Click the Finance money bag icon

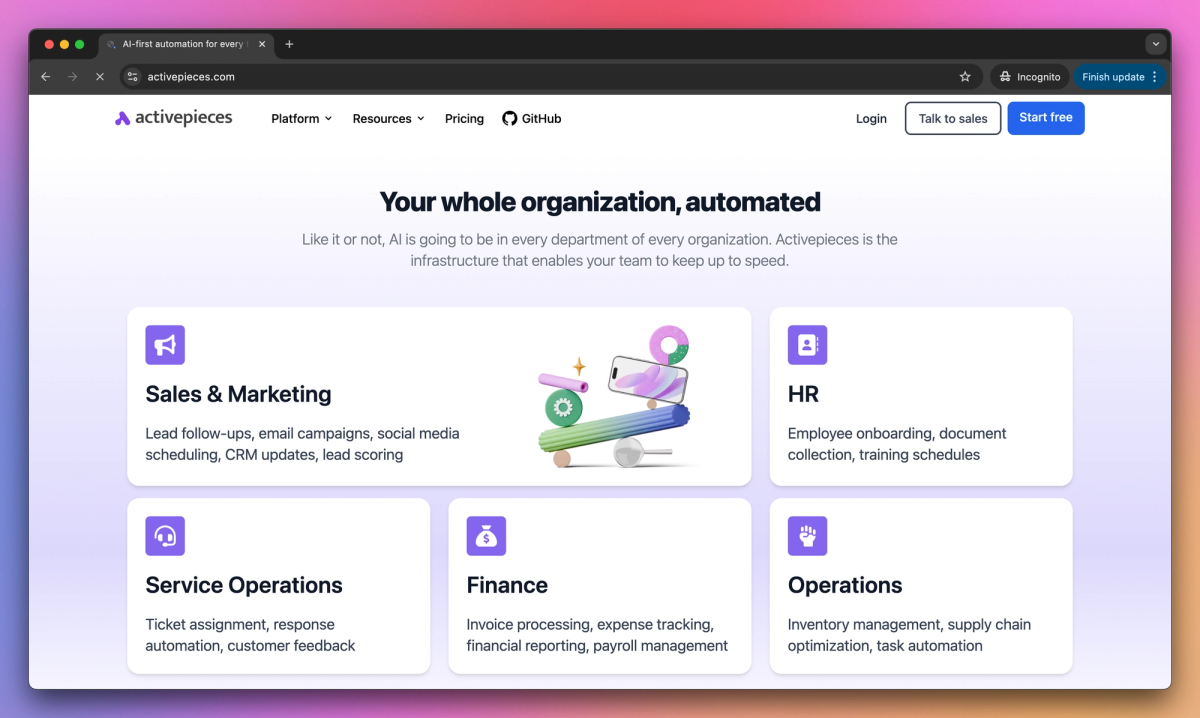486,536
